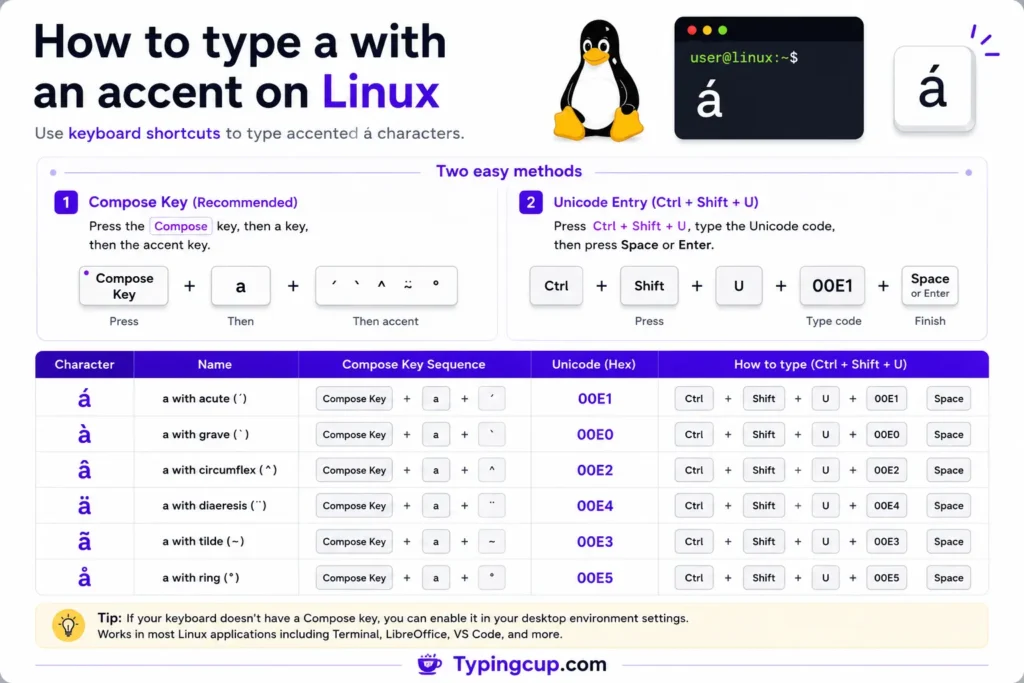Click the 'Two easy methods' title
Viewport: 1024px width, 683px height.
click(x=509, y=171)
